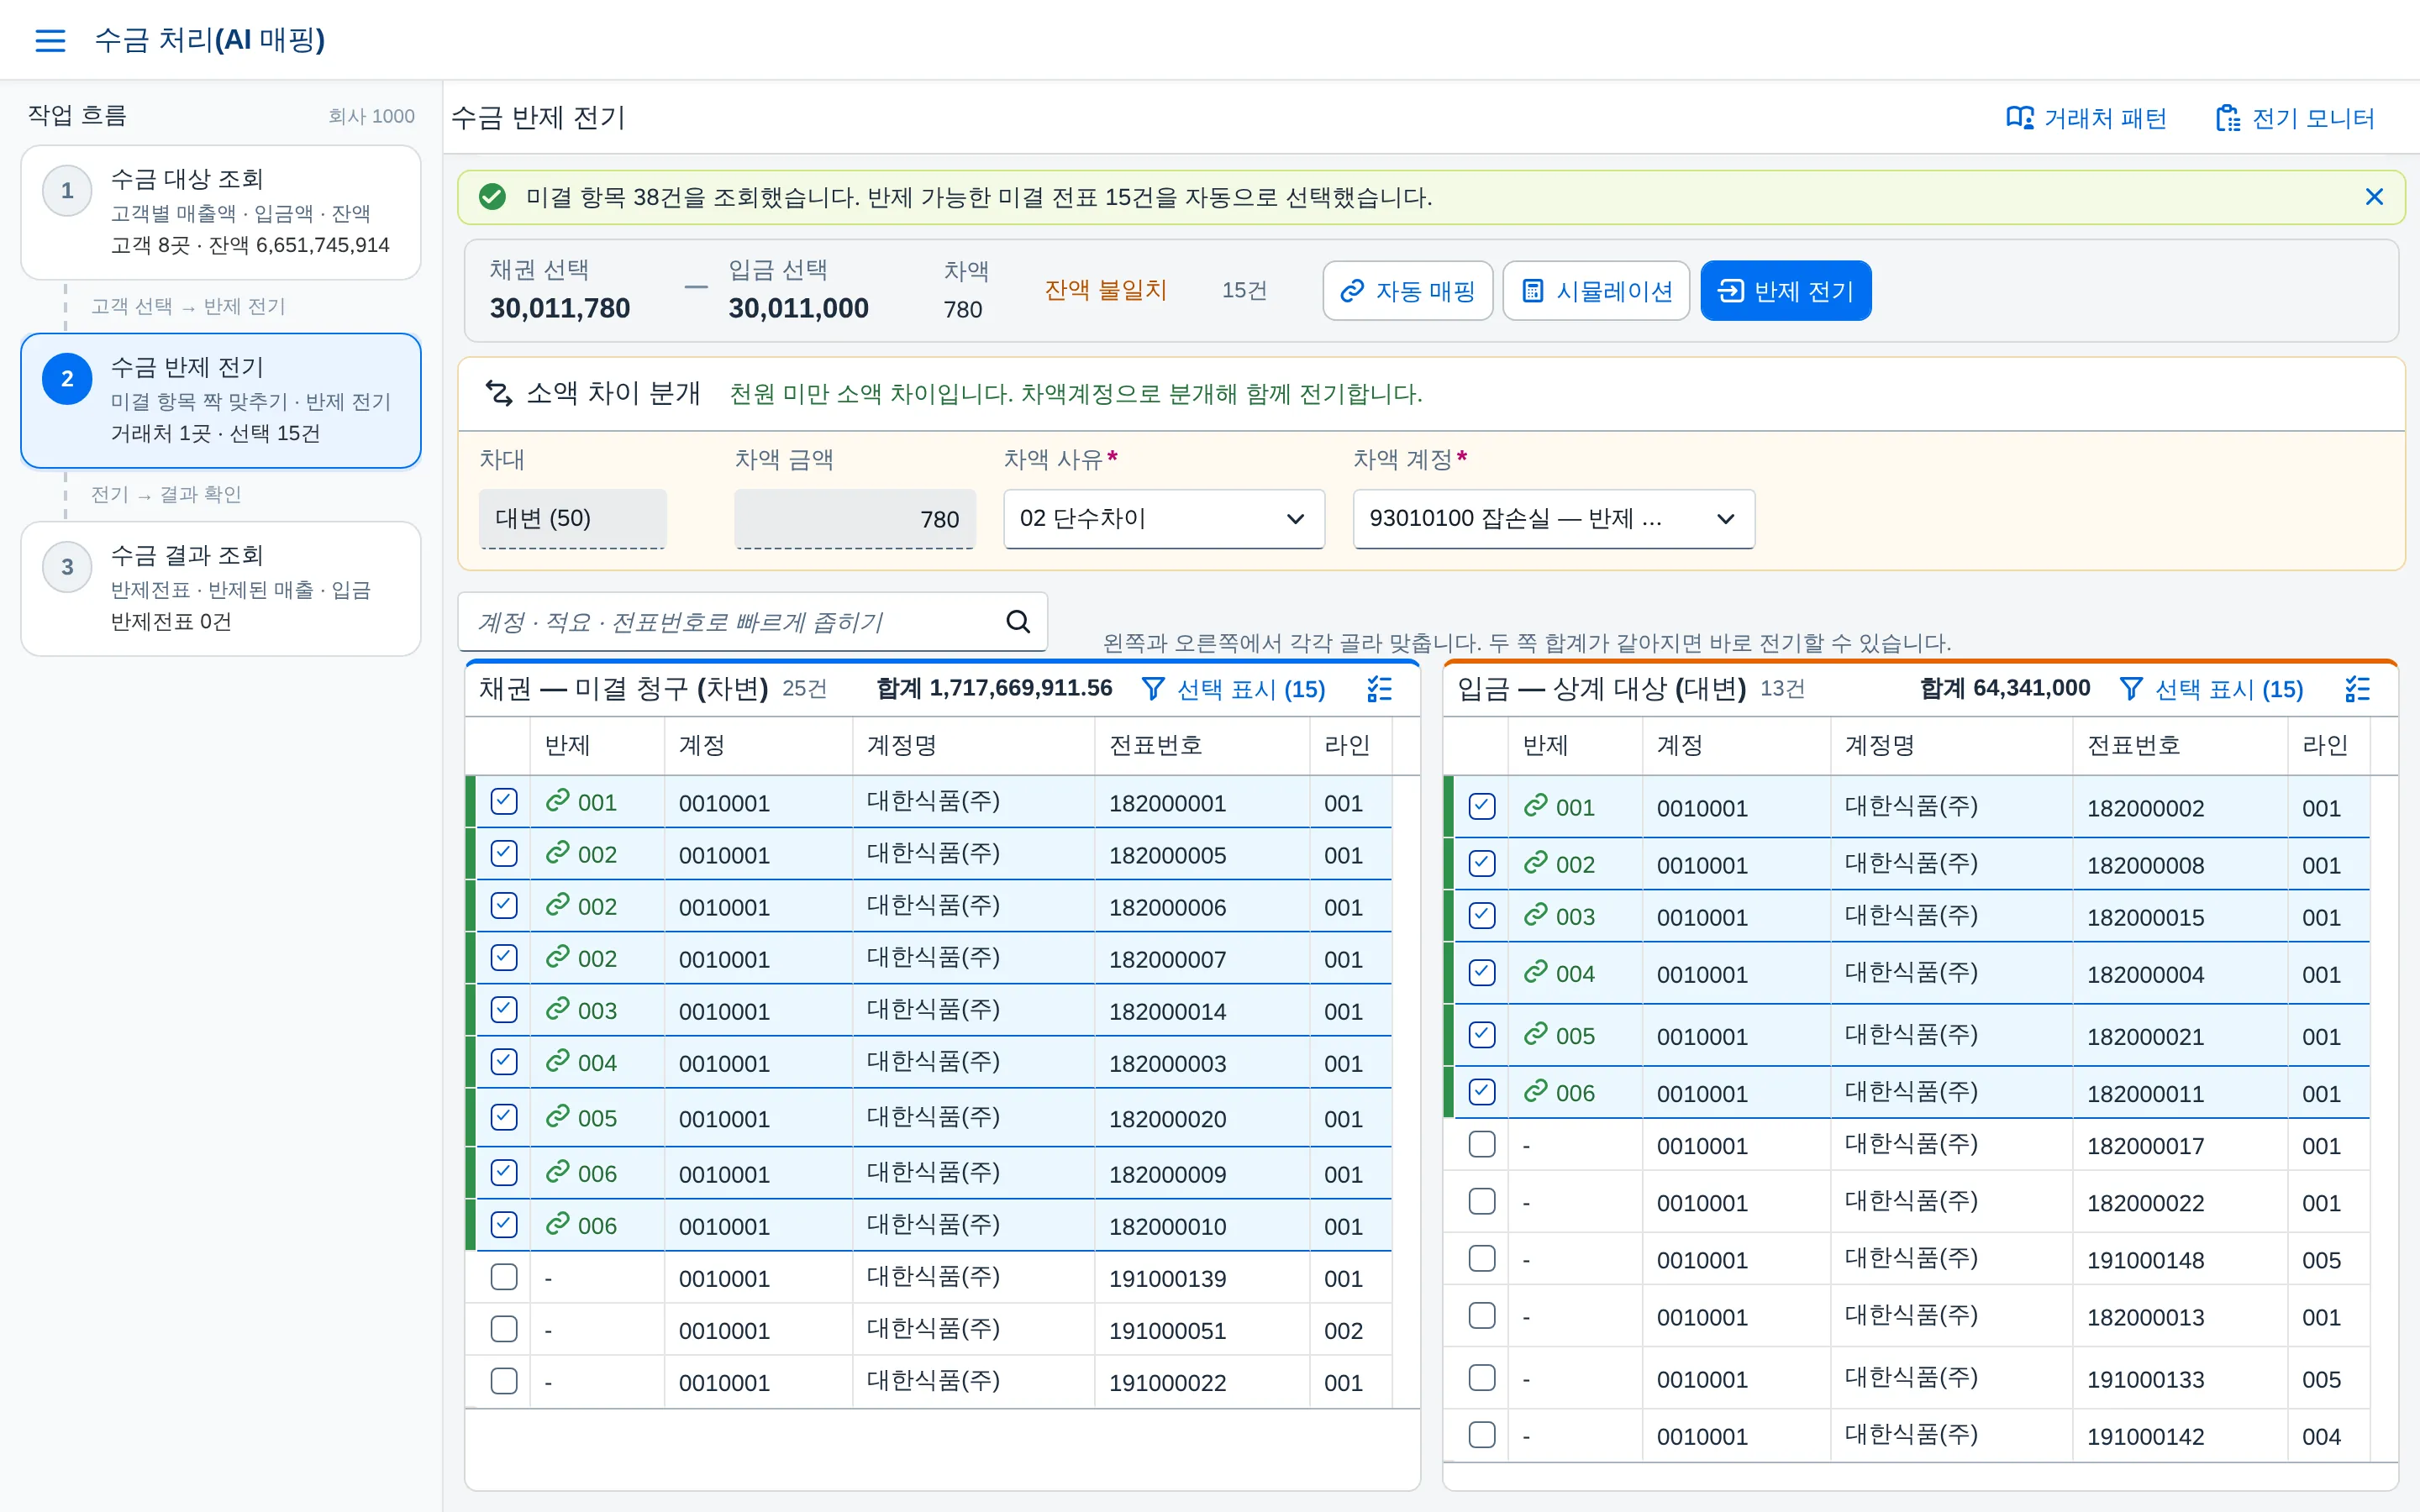This screenshot has width=2420, height=1512.
Task: Click link icon of 입금 row 182000021
Action: (1535, 1035)
